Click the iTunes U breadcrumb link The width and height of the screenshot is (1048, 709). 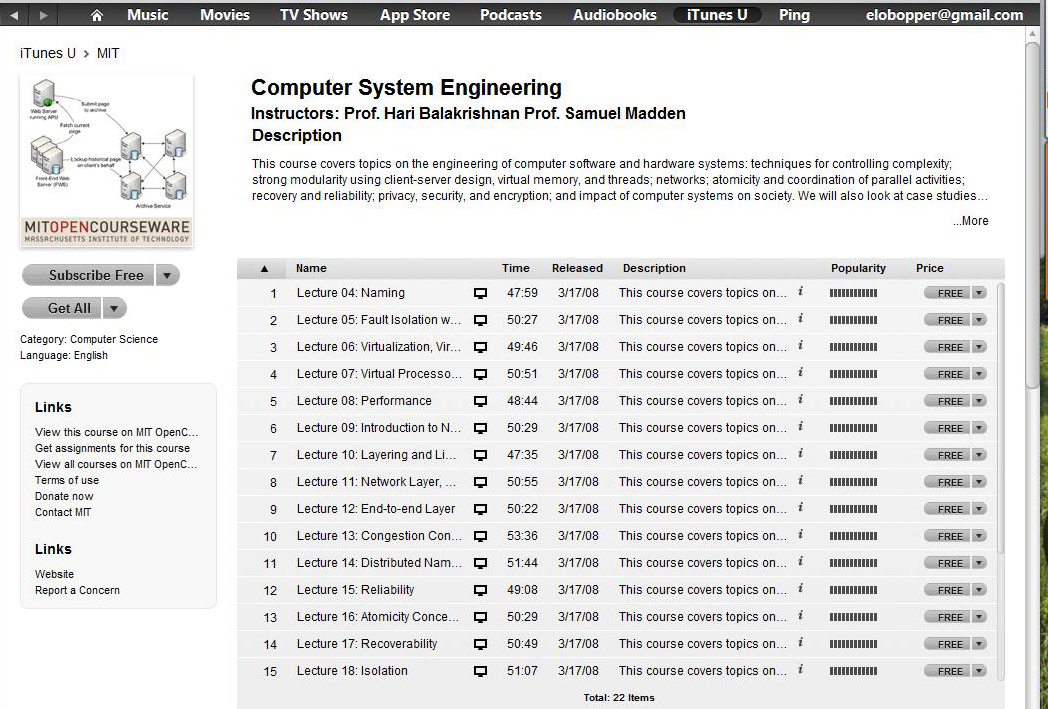point(48,53)
